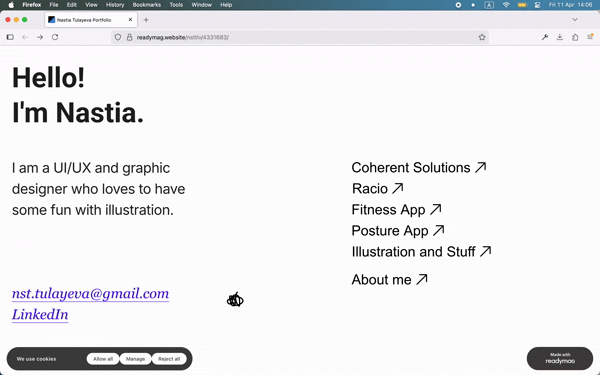Open Coherent Solutions project link
The height and width of the screenshot is (375, 600).
(419, 168)
